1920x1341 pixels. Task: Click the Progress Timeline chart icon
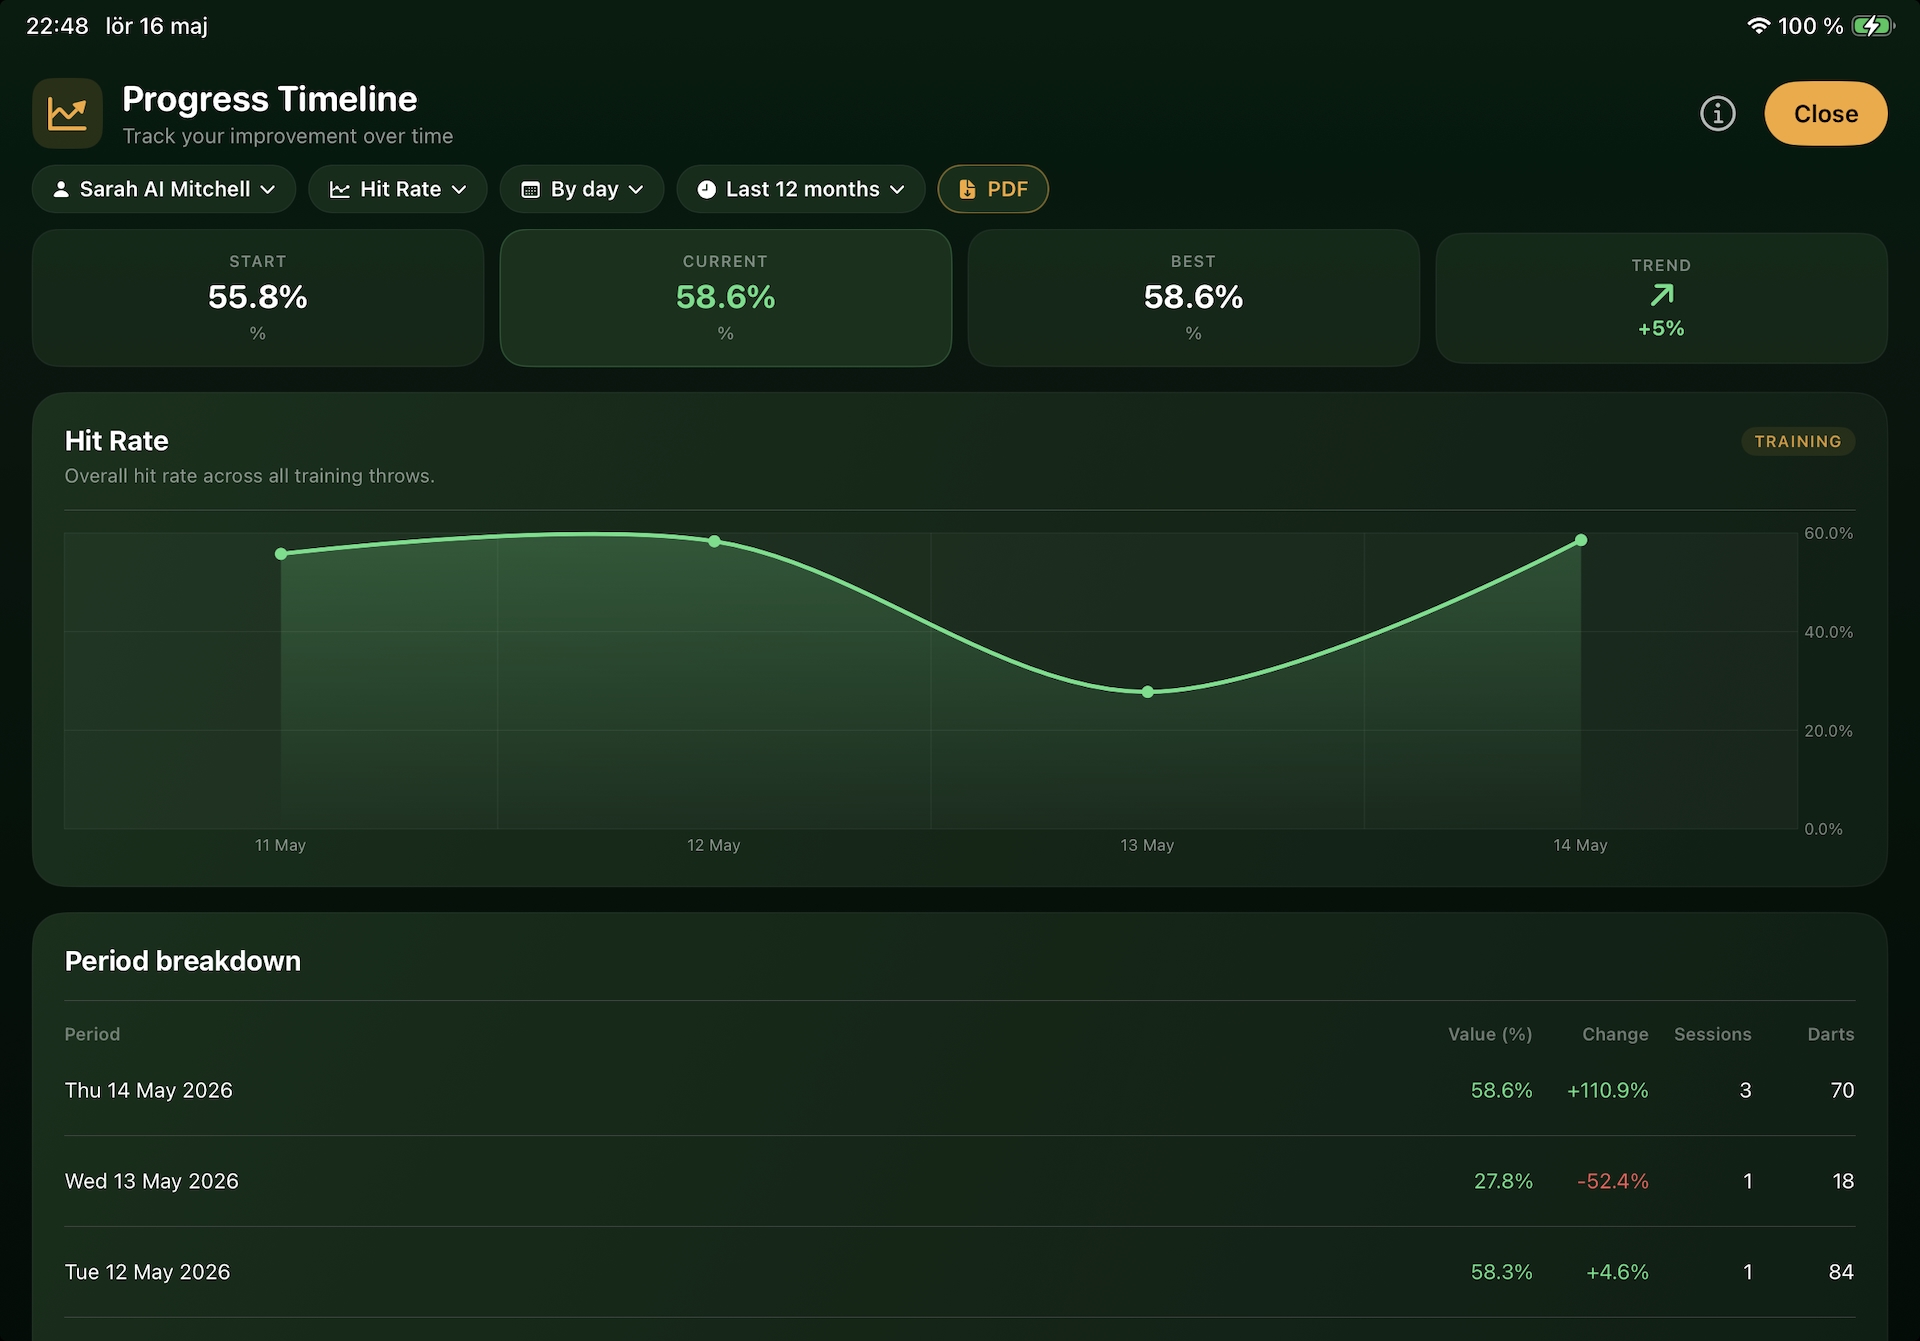pyautogui.click(x=67, y=113)
